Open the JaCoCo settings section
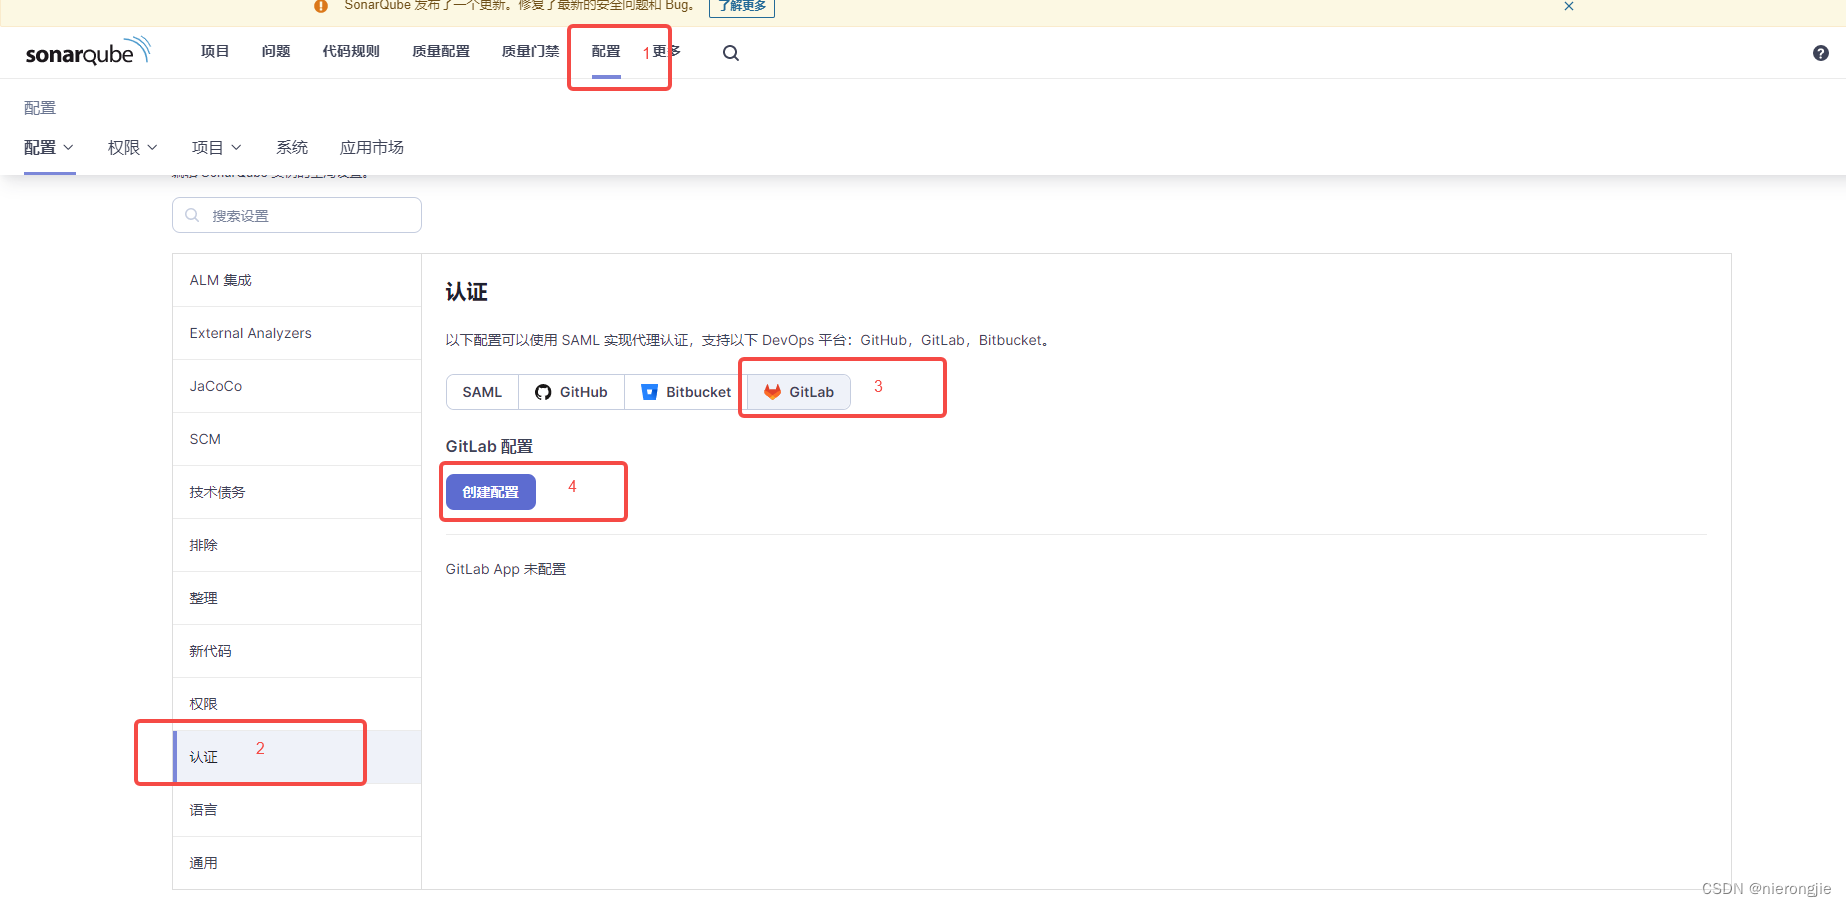The width and height of the screenshot is (1846, 907). [215, 385]
